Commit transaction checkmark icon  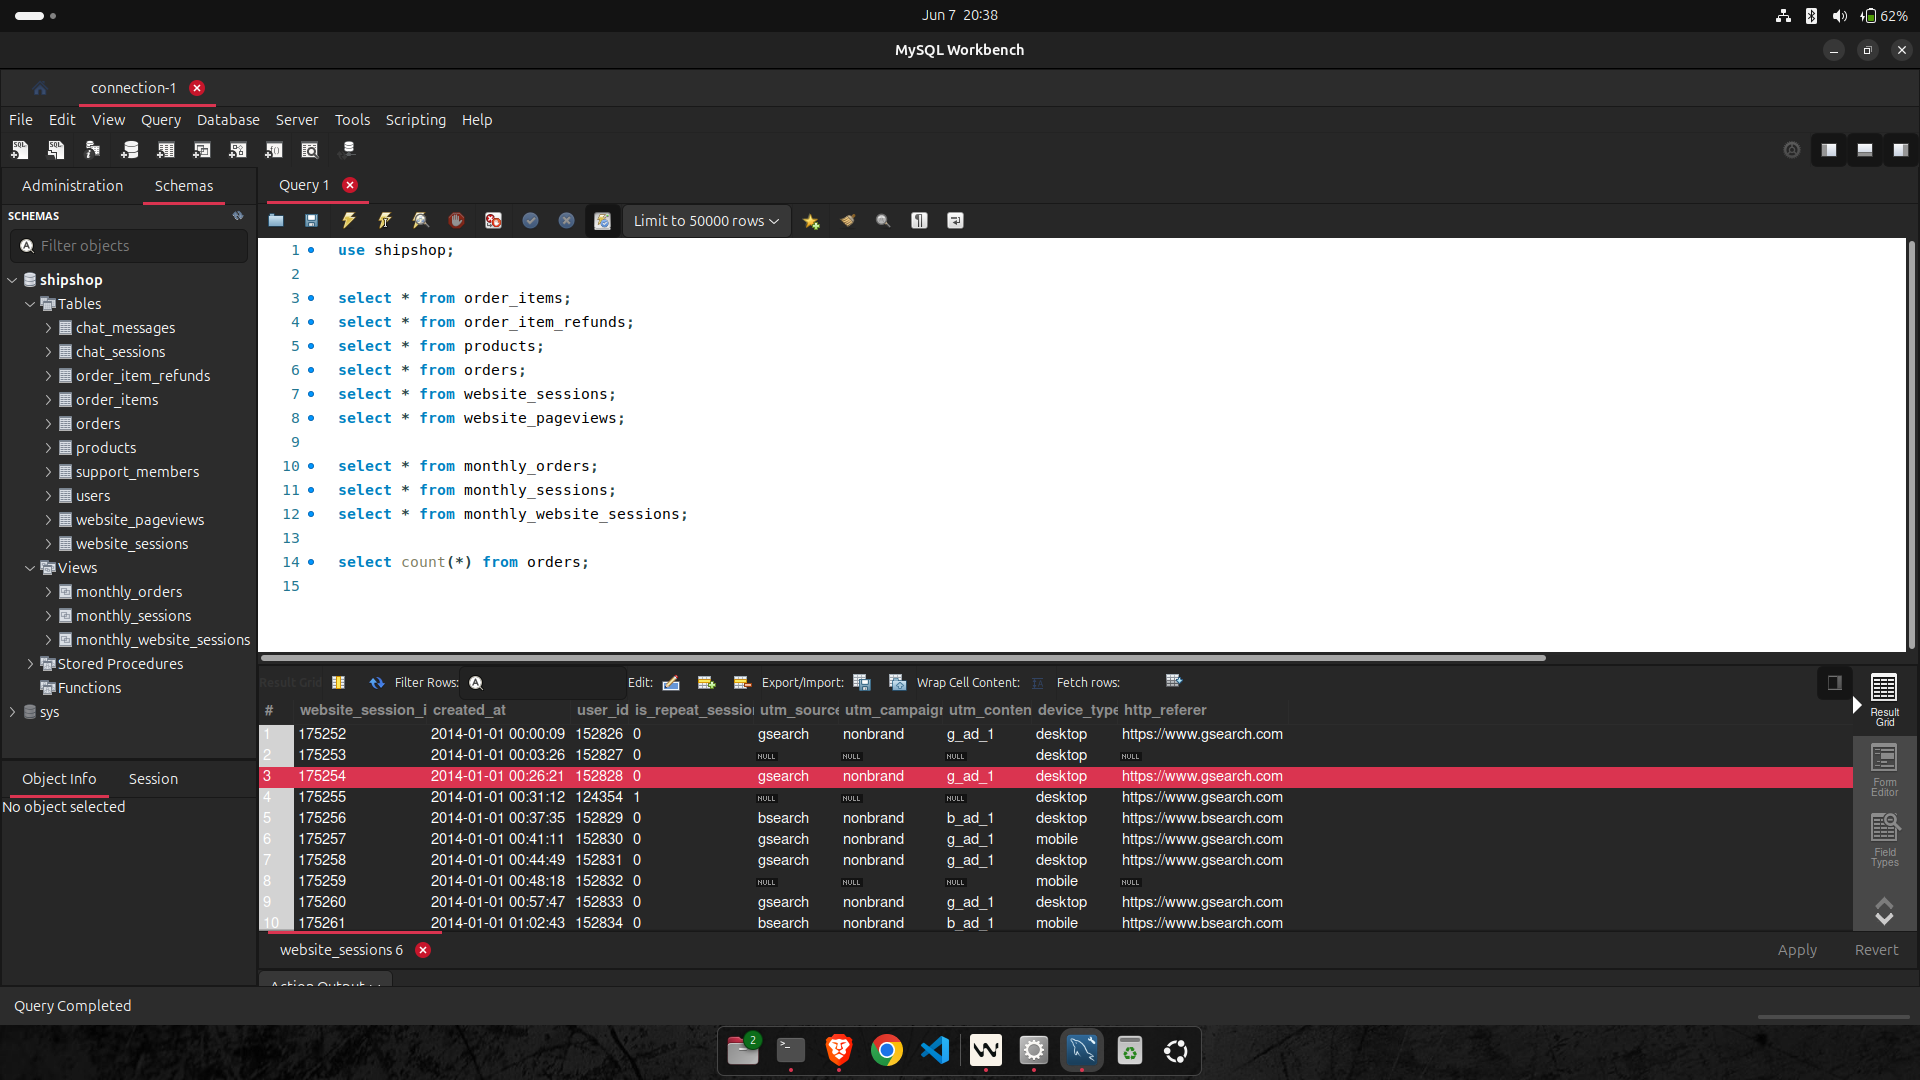click(530, 221)
